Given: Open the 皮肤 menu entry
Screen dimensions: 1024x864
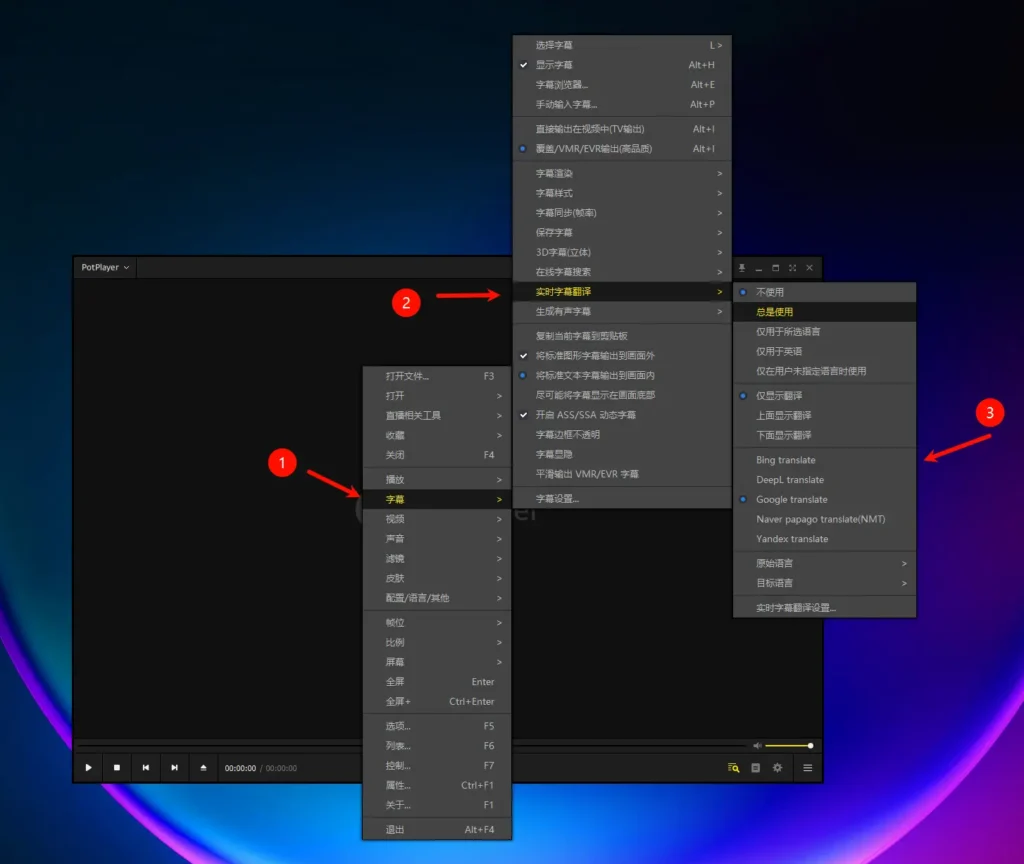Looking at the screenshot, I should (437, 578).
